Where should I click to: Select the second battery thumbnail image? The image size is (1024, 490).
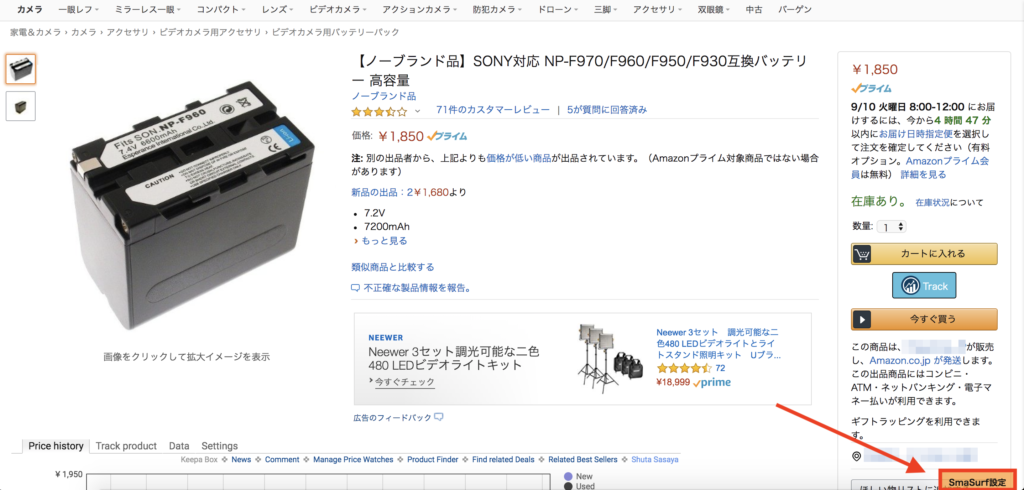(x=21, y=106)
